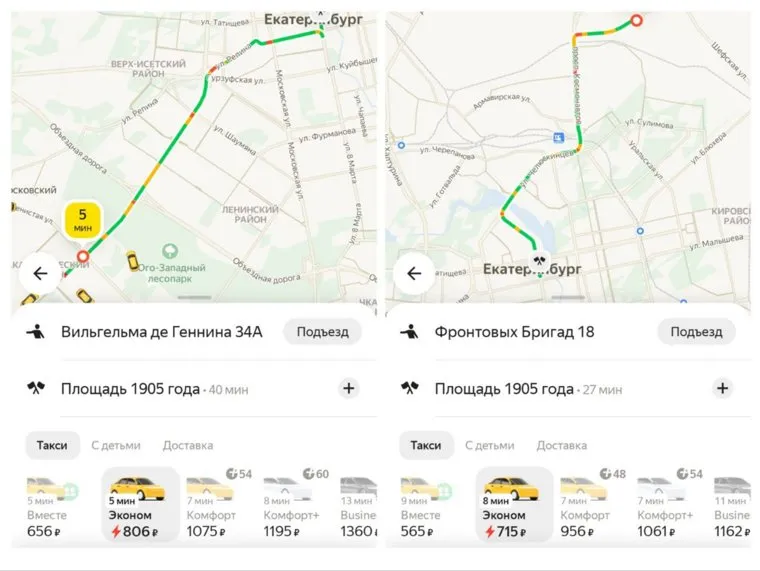Image resolution: width=760 pixels, height=571 pixels.
Task: Select Эконом taxi for 715 ₽
Action: 513,507
